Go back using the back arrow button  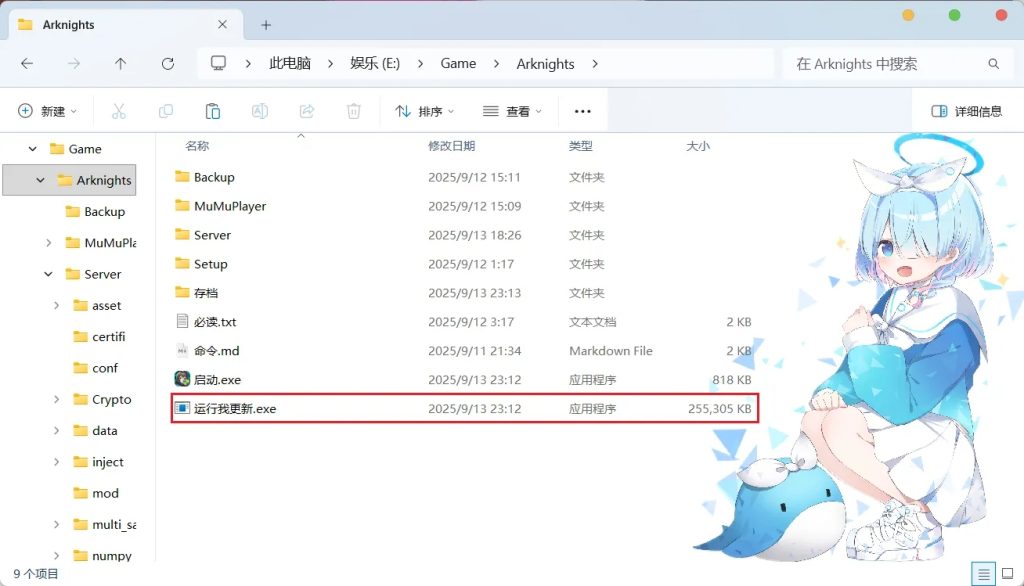pos(28,63)
